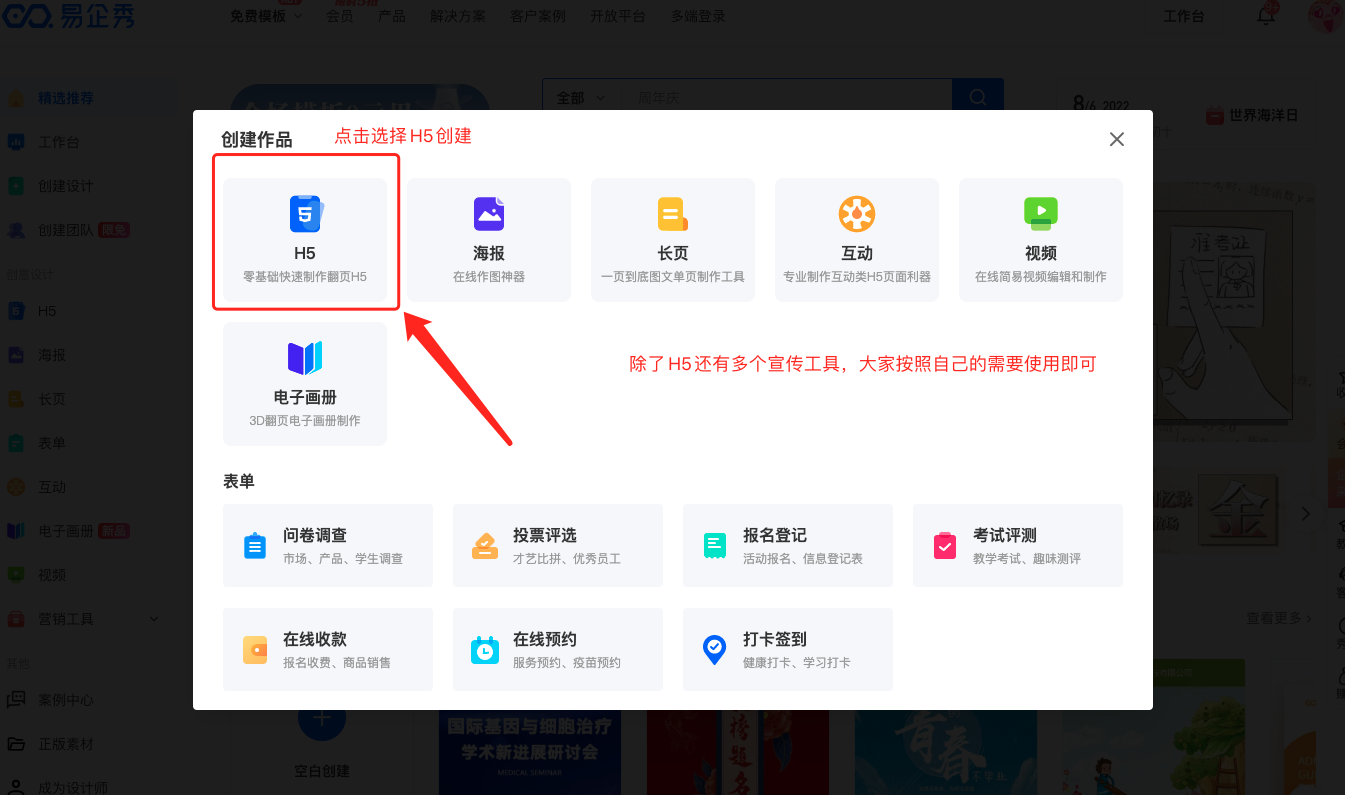The image size is (1345, 795).
Task: Open the 全部 search category dropdown
Action: point(581,98)
